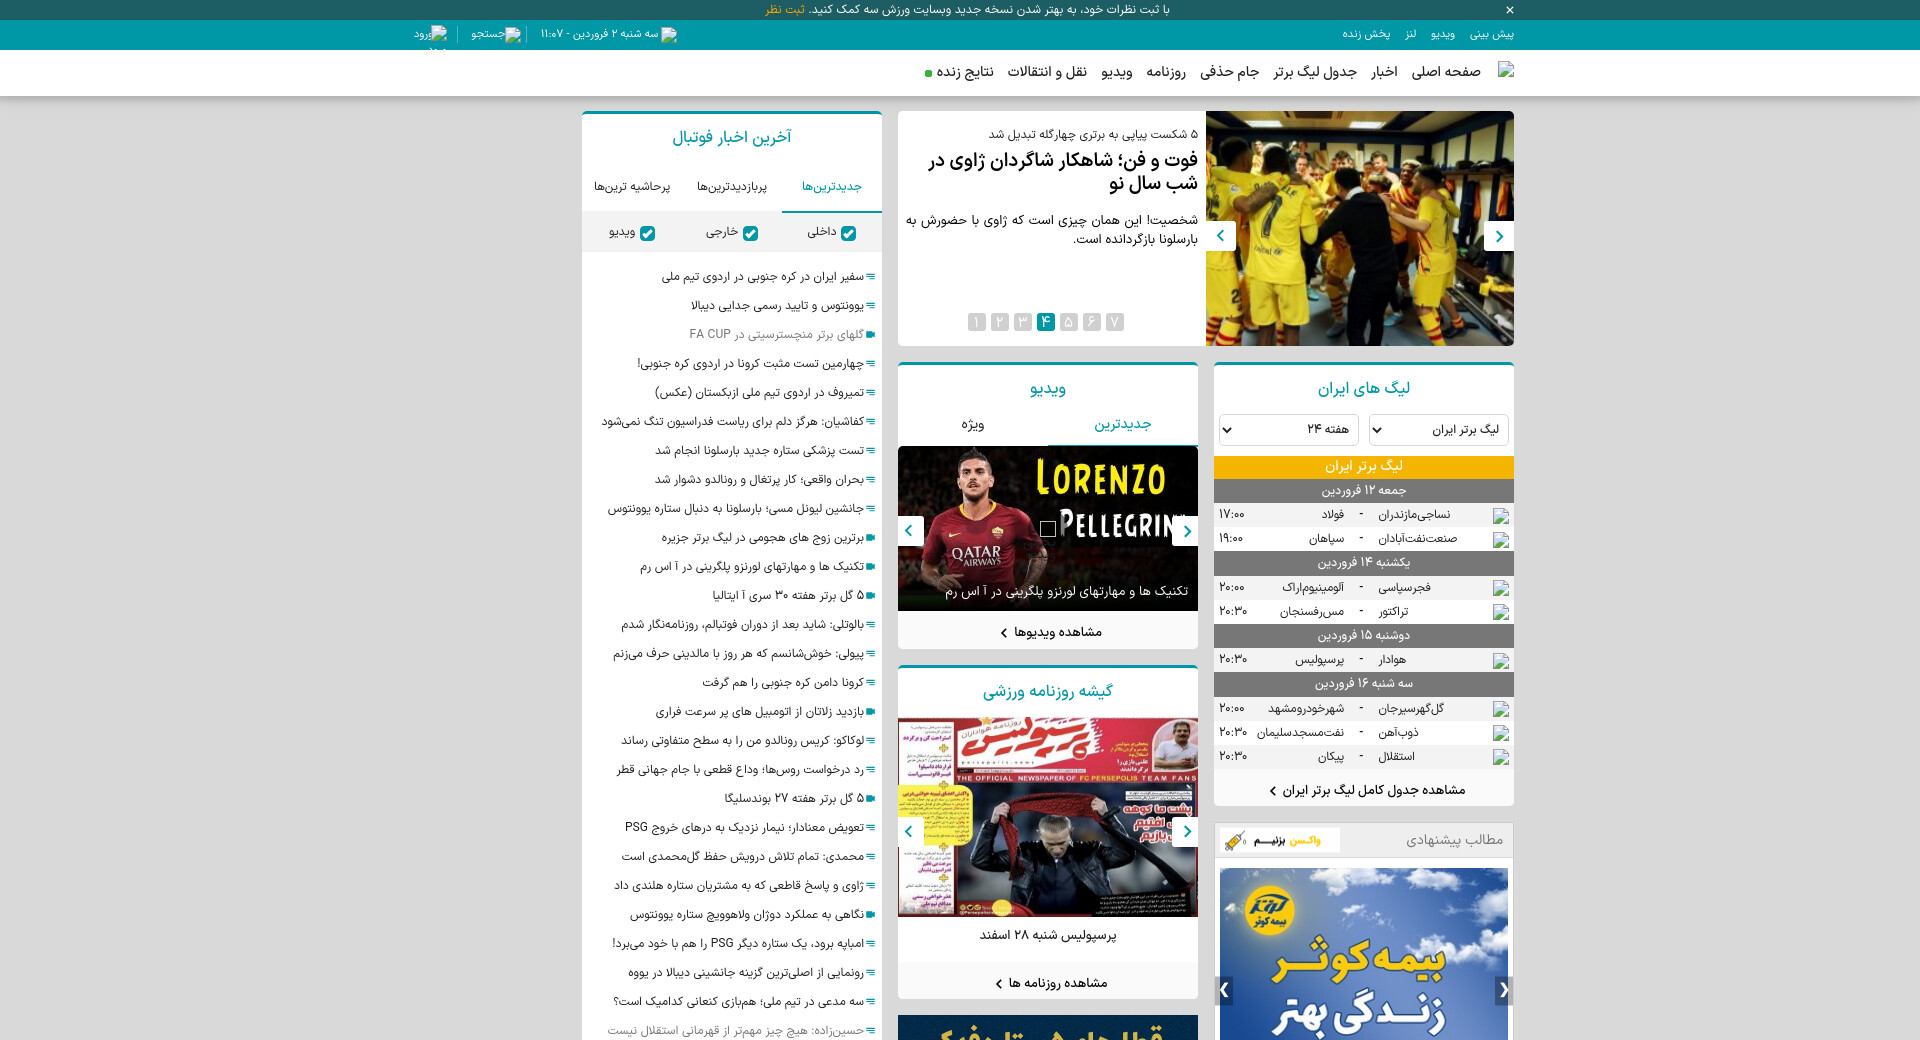Toggle the ویدیو news filter checkbox
This screenshot has width=1920, height=1040.
pos(647,233)
